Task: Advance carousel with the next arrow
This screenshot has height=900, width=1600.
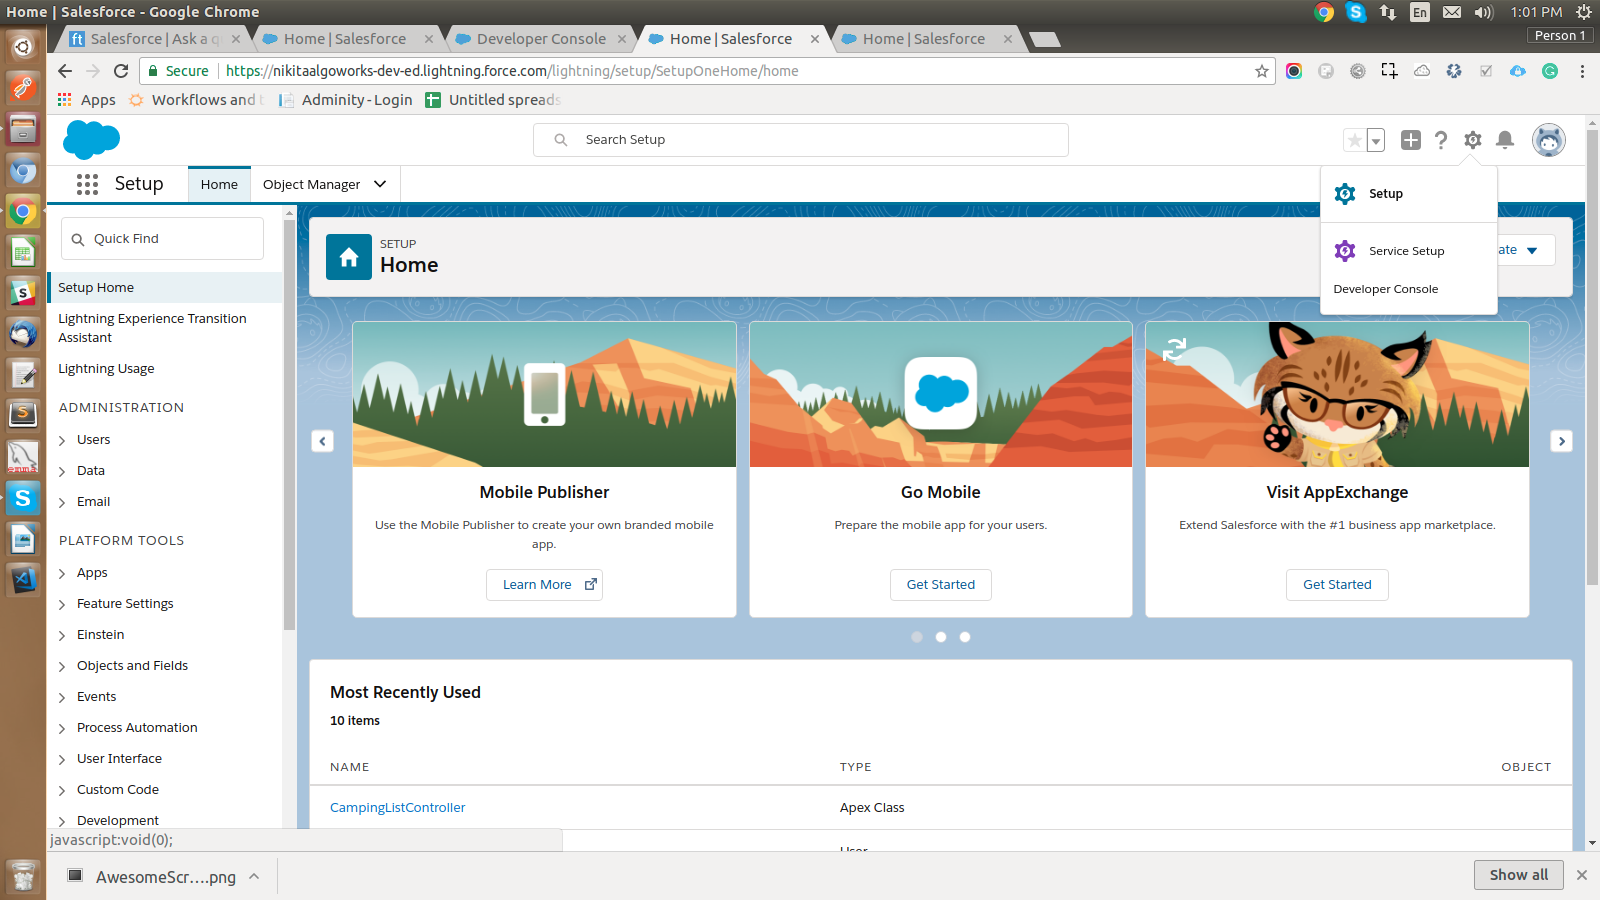Action: click(1561, 441)
